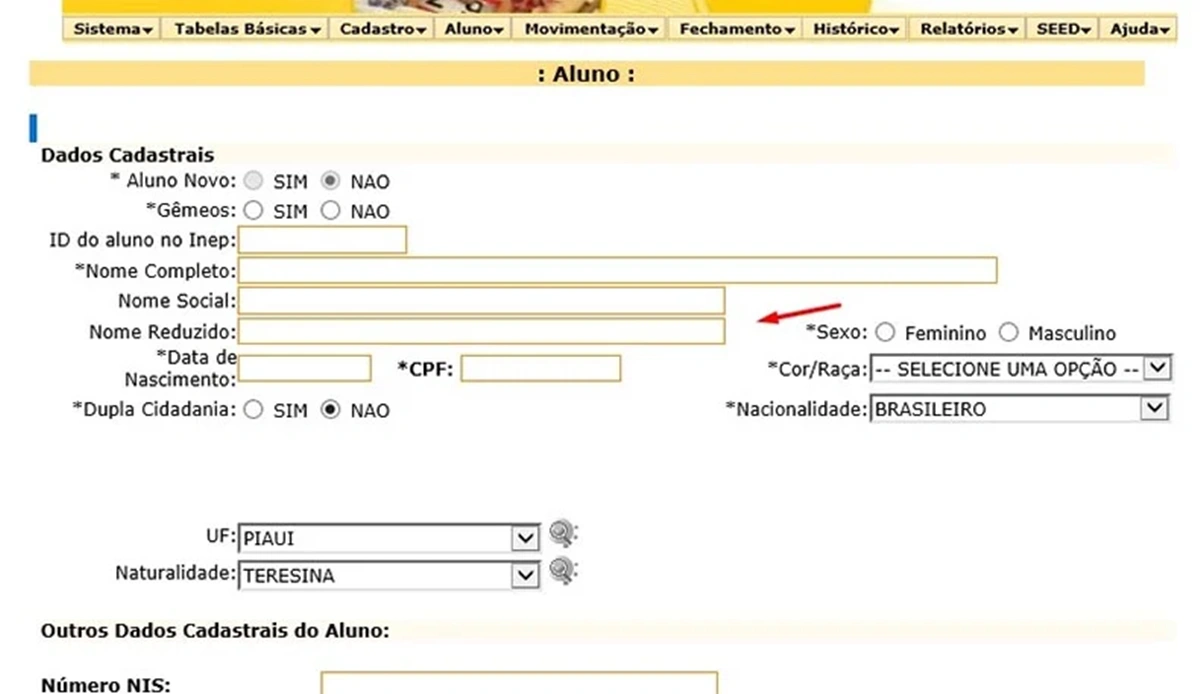Expand the Naturalidade dropdown showing TERESINA
Image resolution: width=1200 pixels, height=694 pixels.
(389, 576)
